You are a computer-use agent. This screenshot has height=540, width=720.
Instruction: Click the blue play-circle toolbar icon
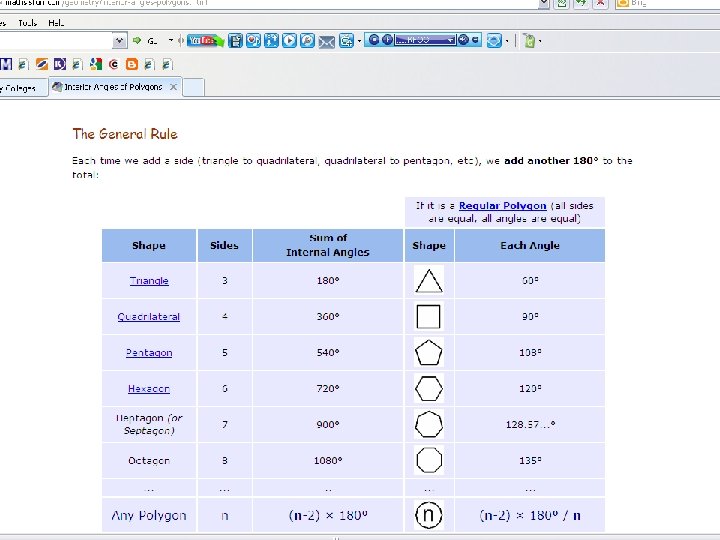(289, 40)
